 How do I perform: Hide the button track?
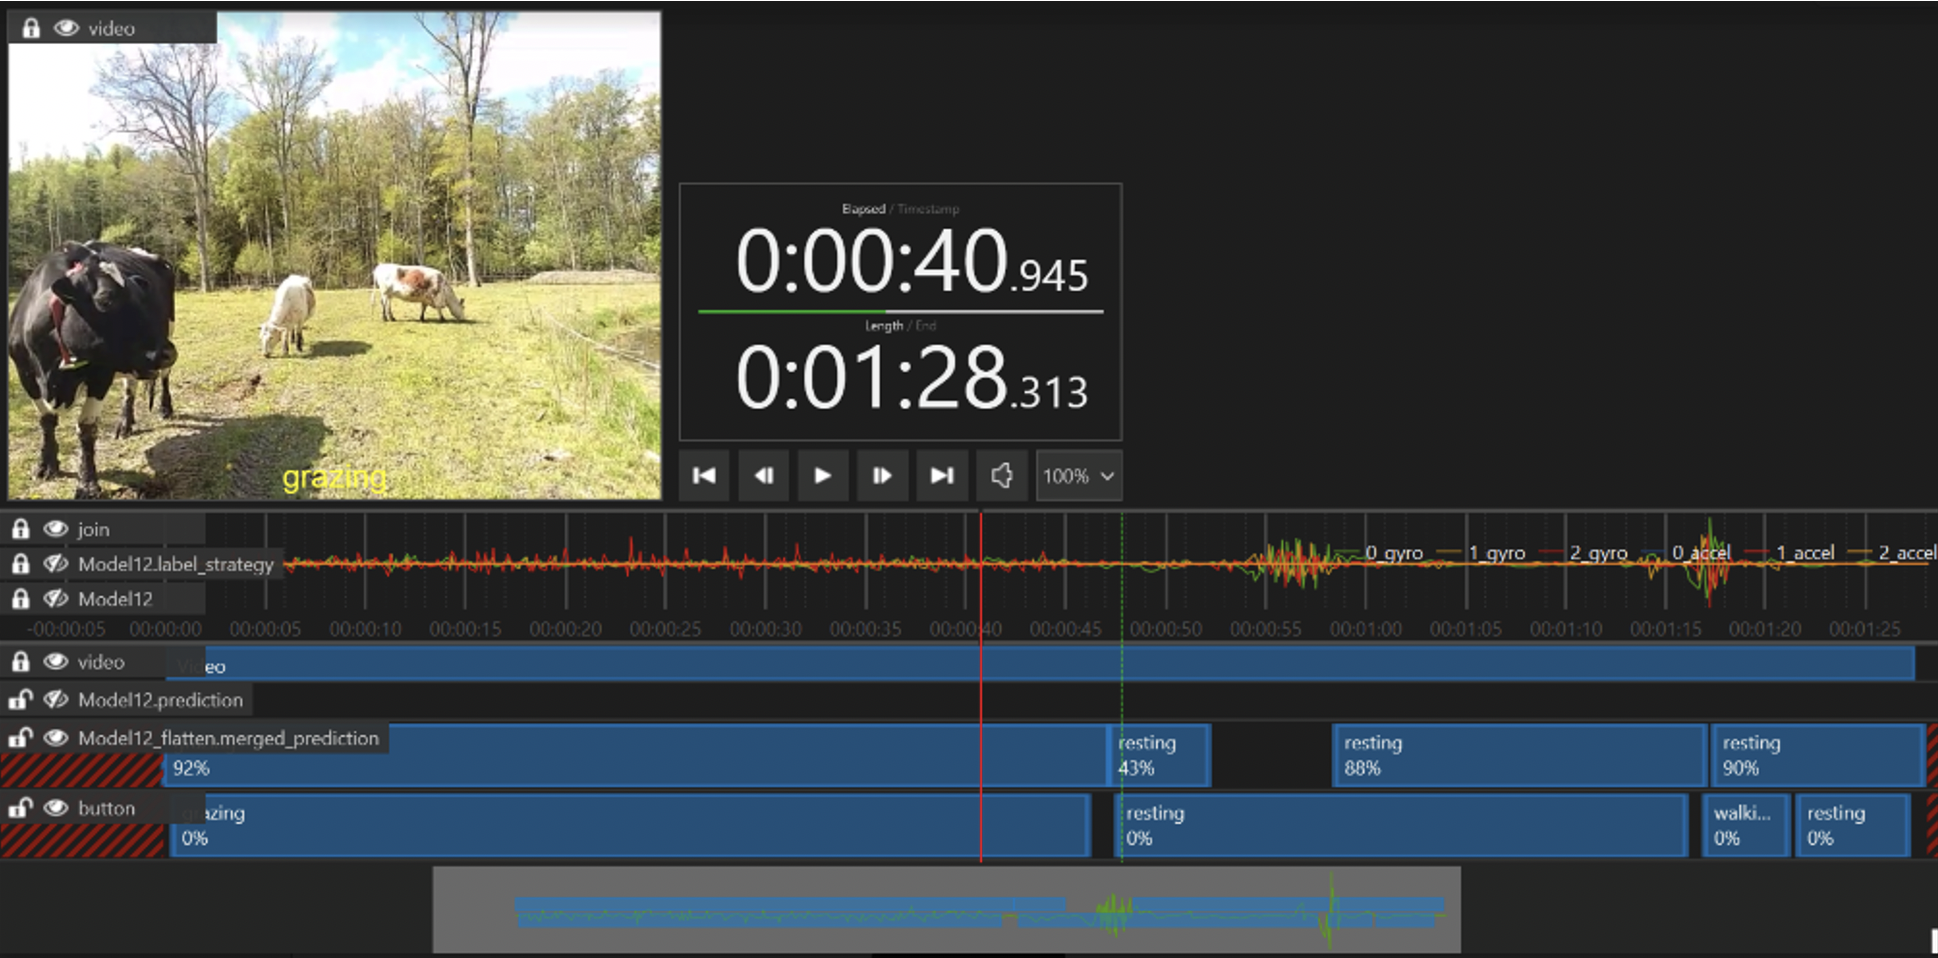pyautogui.click(x=56, y=808)
